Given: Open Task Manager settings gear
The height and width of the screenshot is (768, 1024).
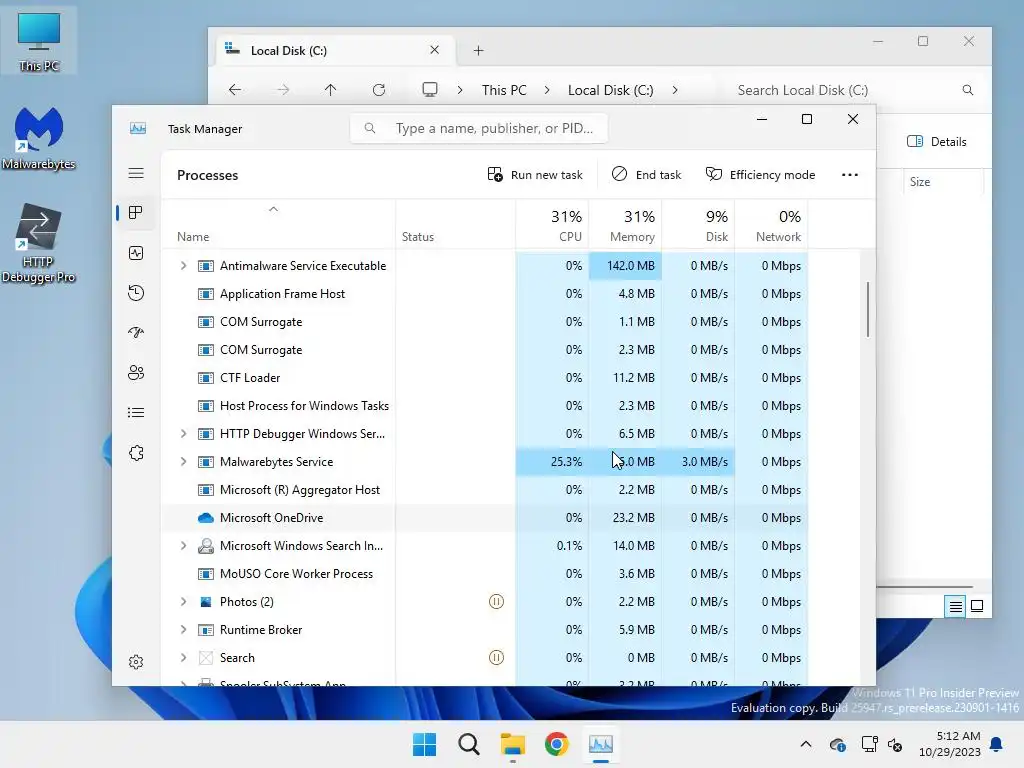Looking at the screenshot, I should pos(136,662).
